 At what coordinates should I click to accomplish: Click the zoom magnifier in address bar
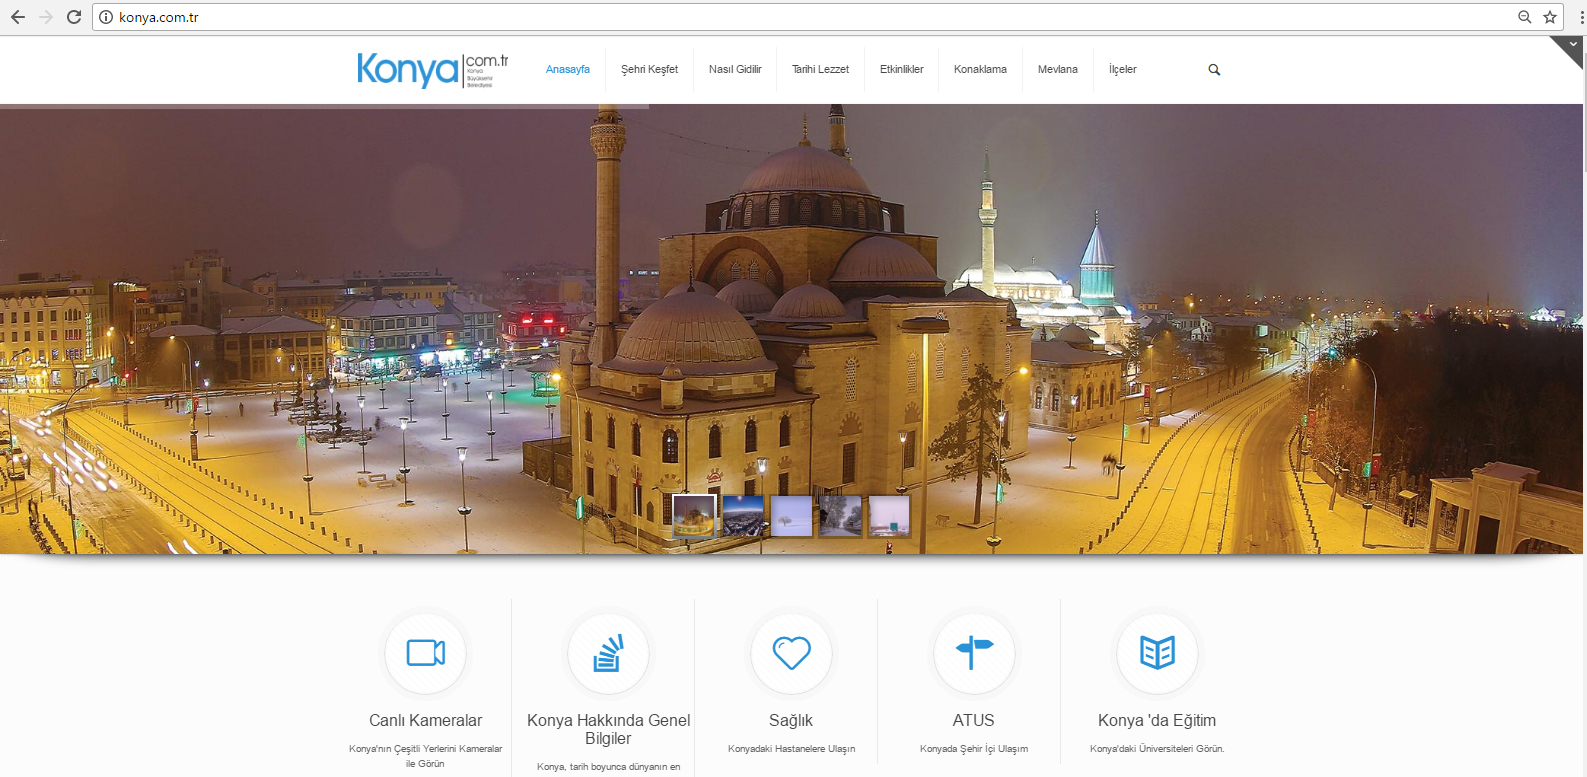coord(1525,17)
